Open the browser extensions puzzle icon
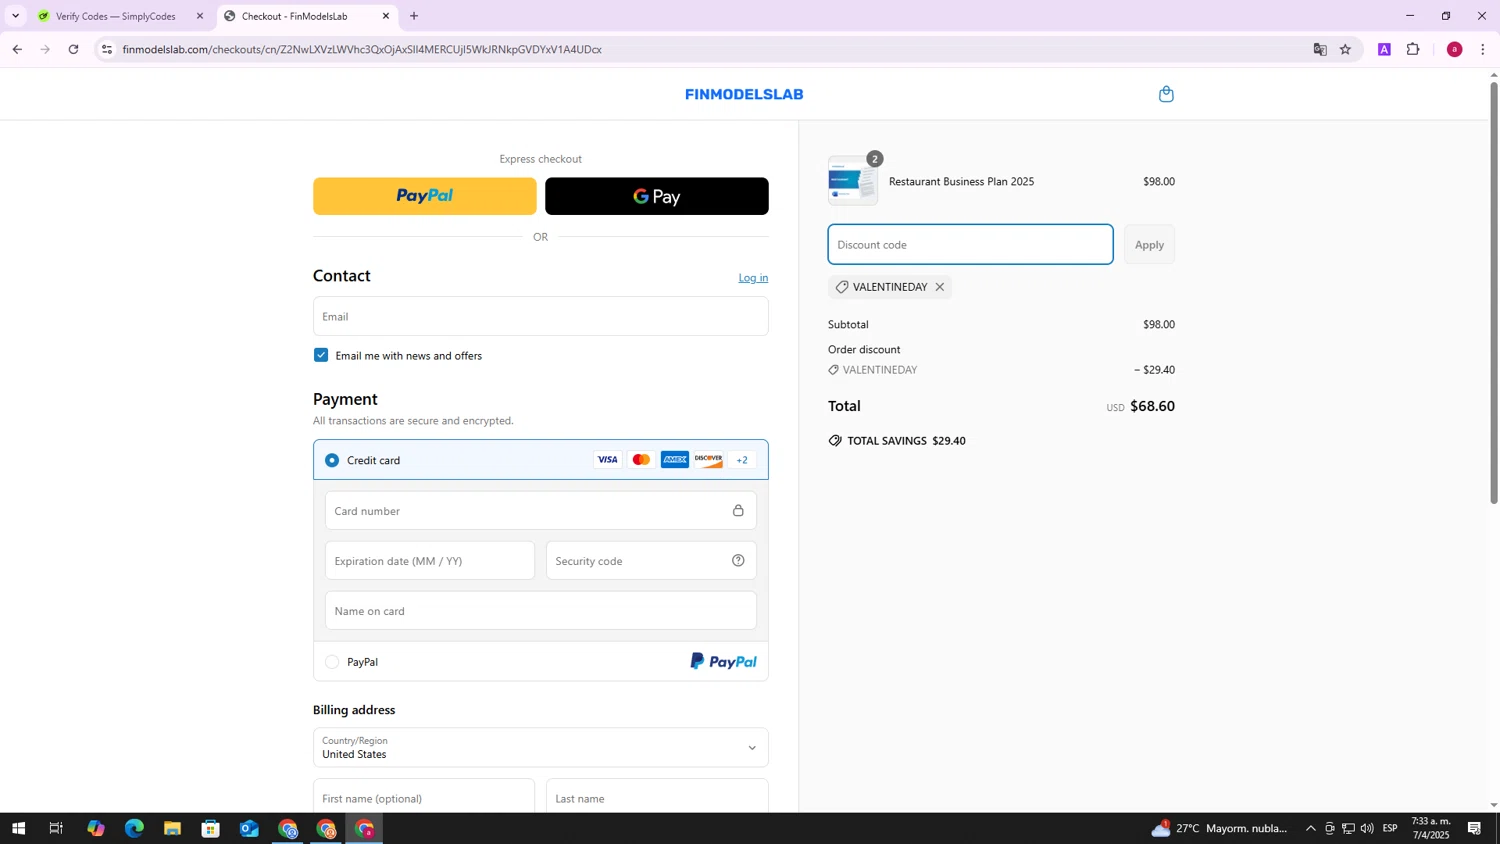The height and width of the screenshot is (844, 1500). pyautogui.click(x=1413, y=49)
